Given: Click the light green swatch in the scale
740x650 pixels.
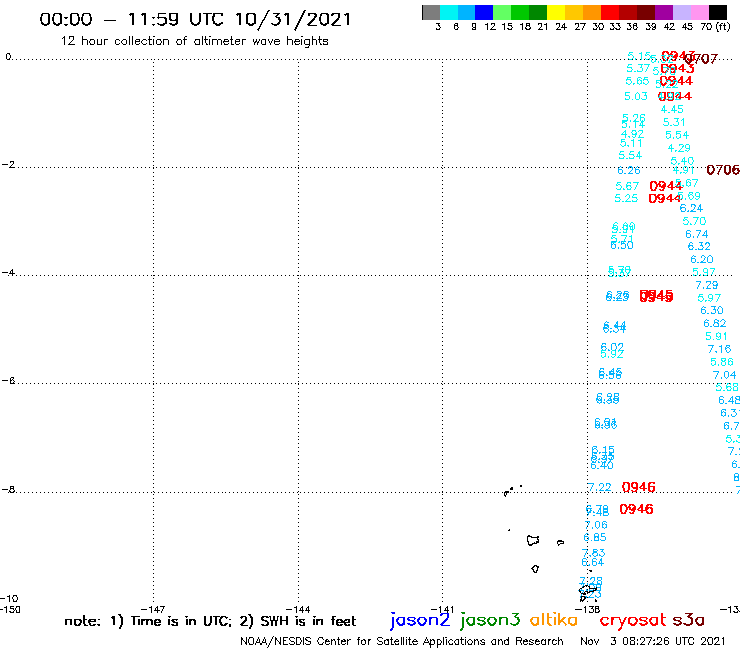Looking at the screenshot, I should pos(502,12).
